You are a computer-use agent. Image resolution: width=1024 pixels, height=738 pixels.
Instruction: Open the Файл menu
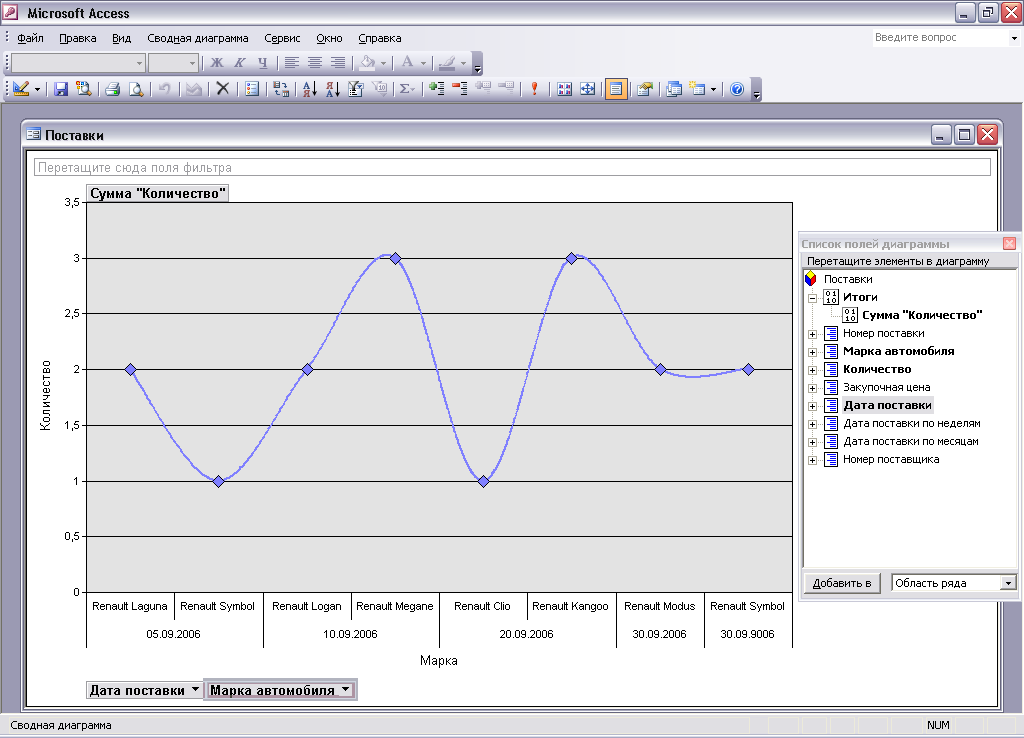point(30,38)
